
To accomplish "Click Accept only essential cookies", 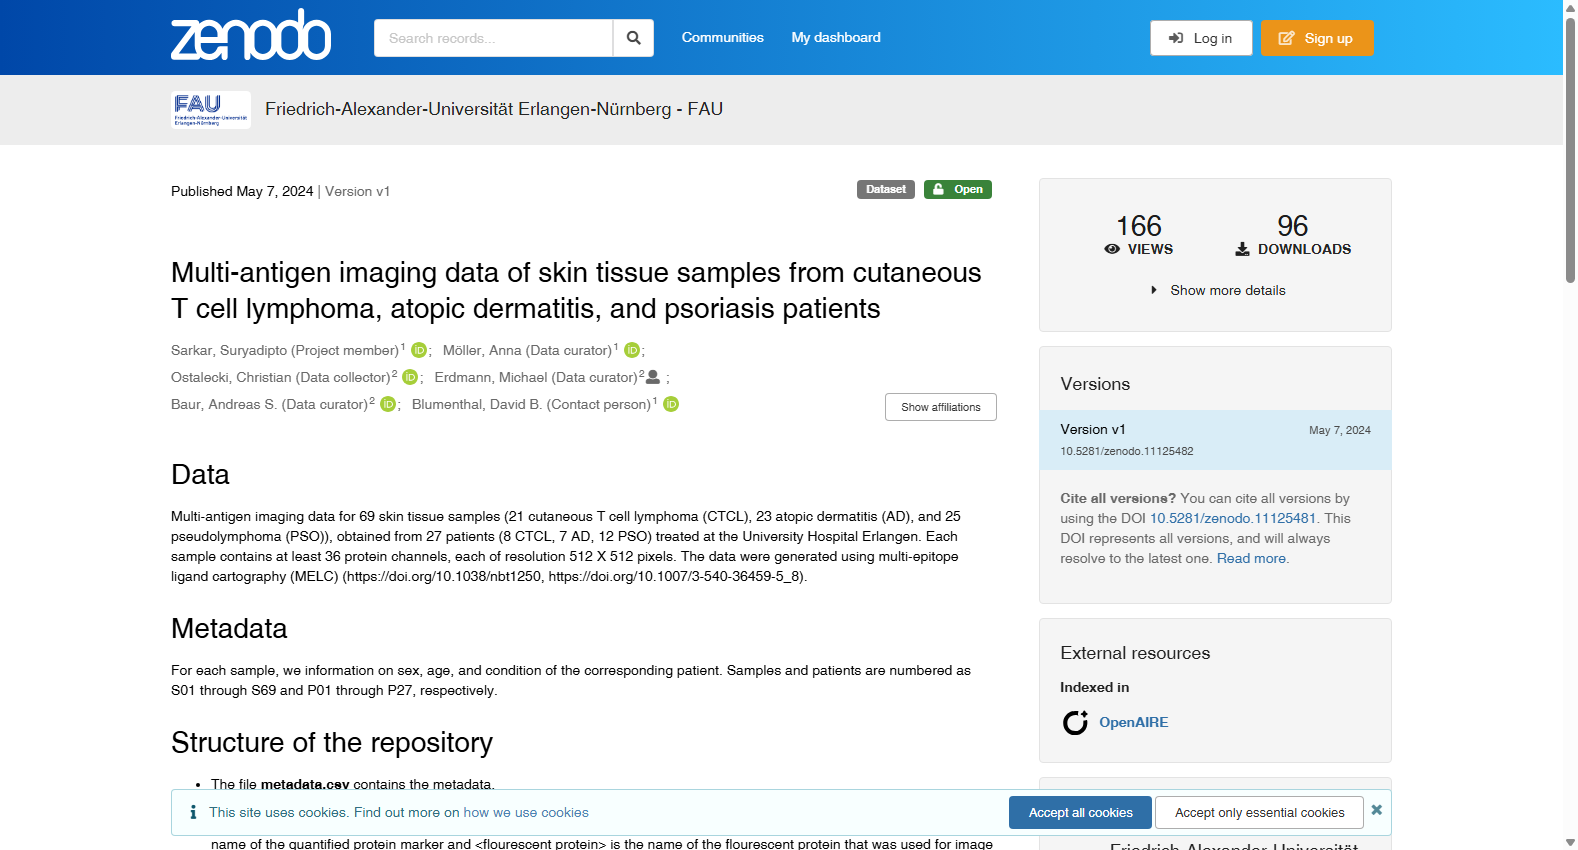I will tap(1259, 812).
